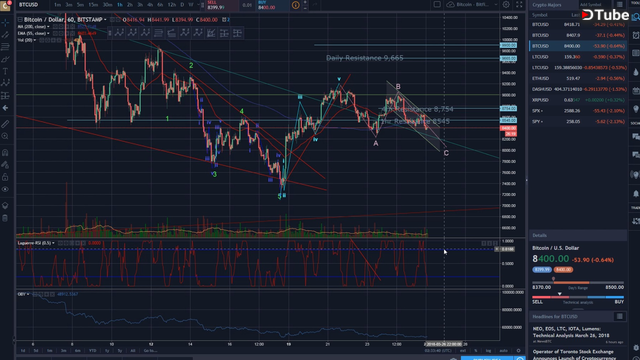
Task: Select the trend line drawing tool
Action: tap(5, 35)
